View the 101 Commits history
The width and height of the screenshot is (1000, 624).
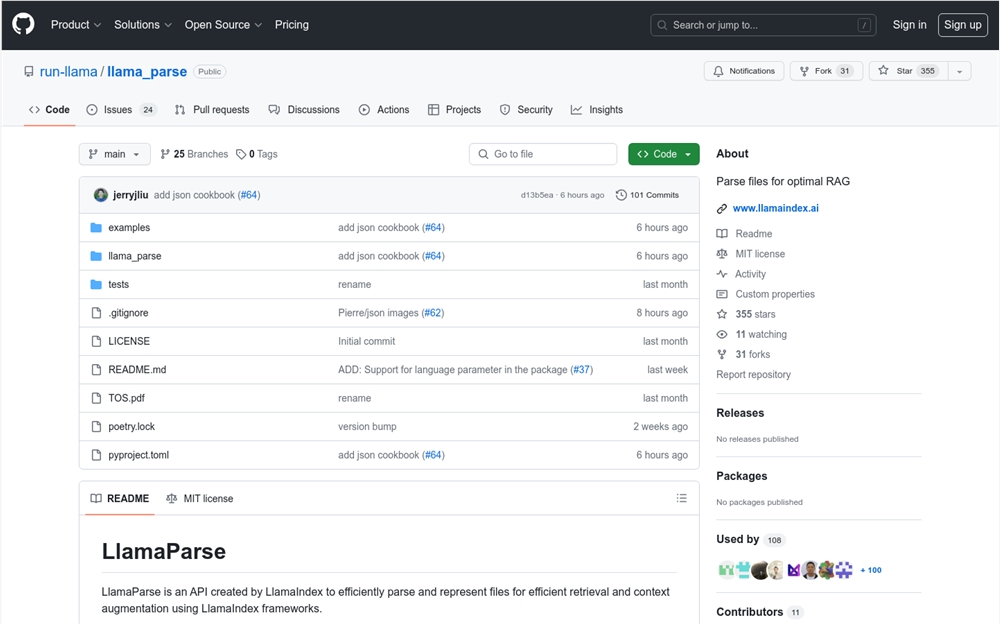647,195
